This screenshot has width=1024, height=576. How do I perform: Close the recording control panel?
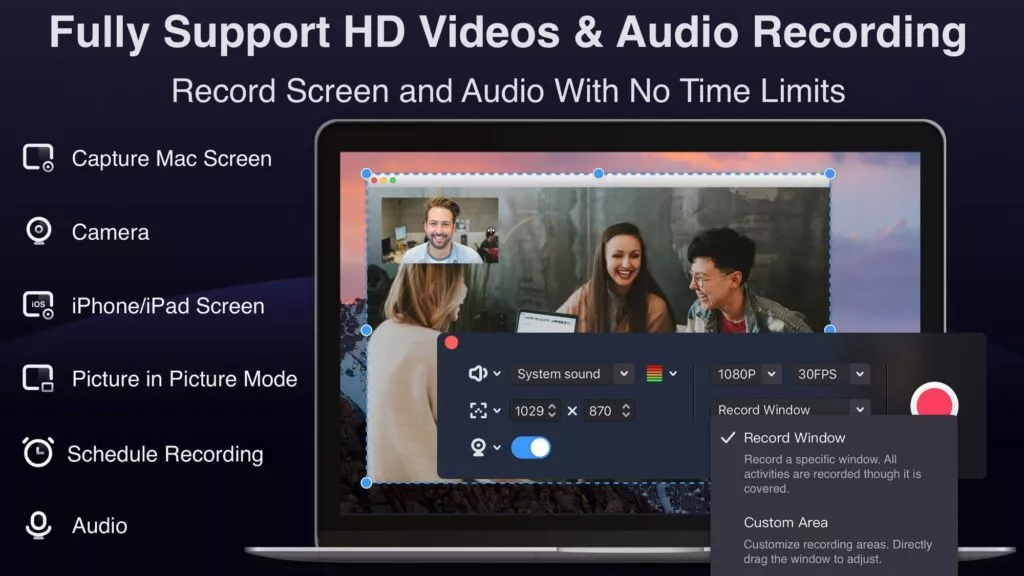[x=451, y=342]
